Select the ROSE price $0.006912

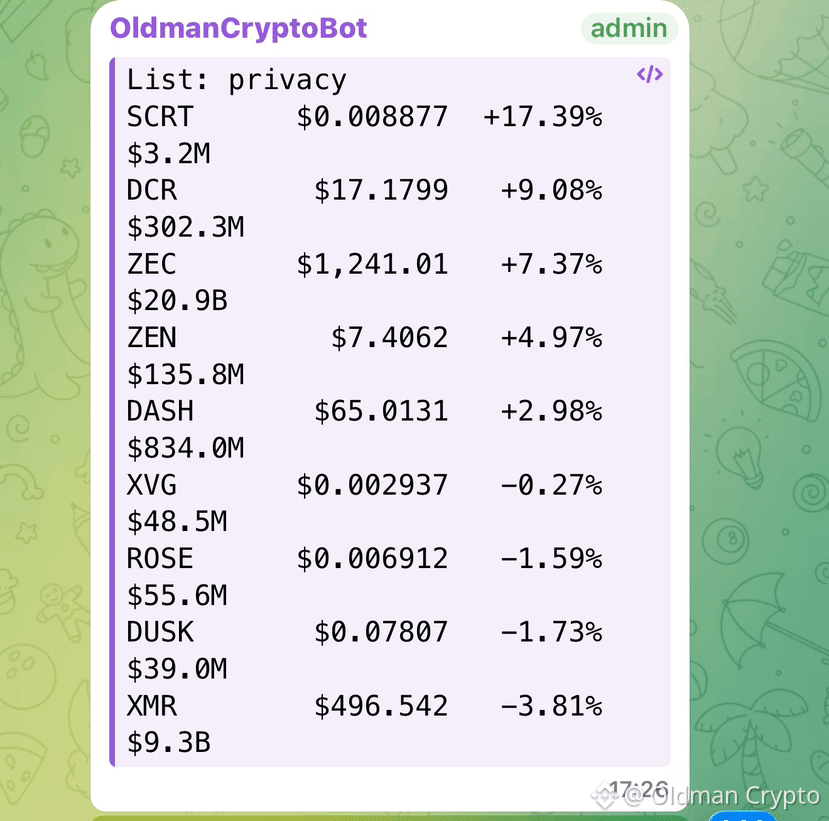(372, 559)
